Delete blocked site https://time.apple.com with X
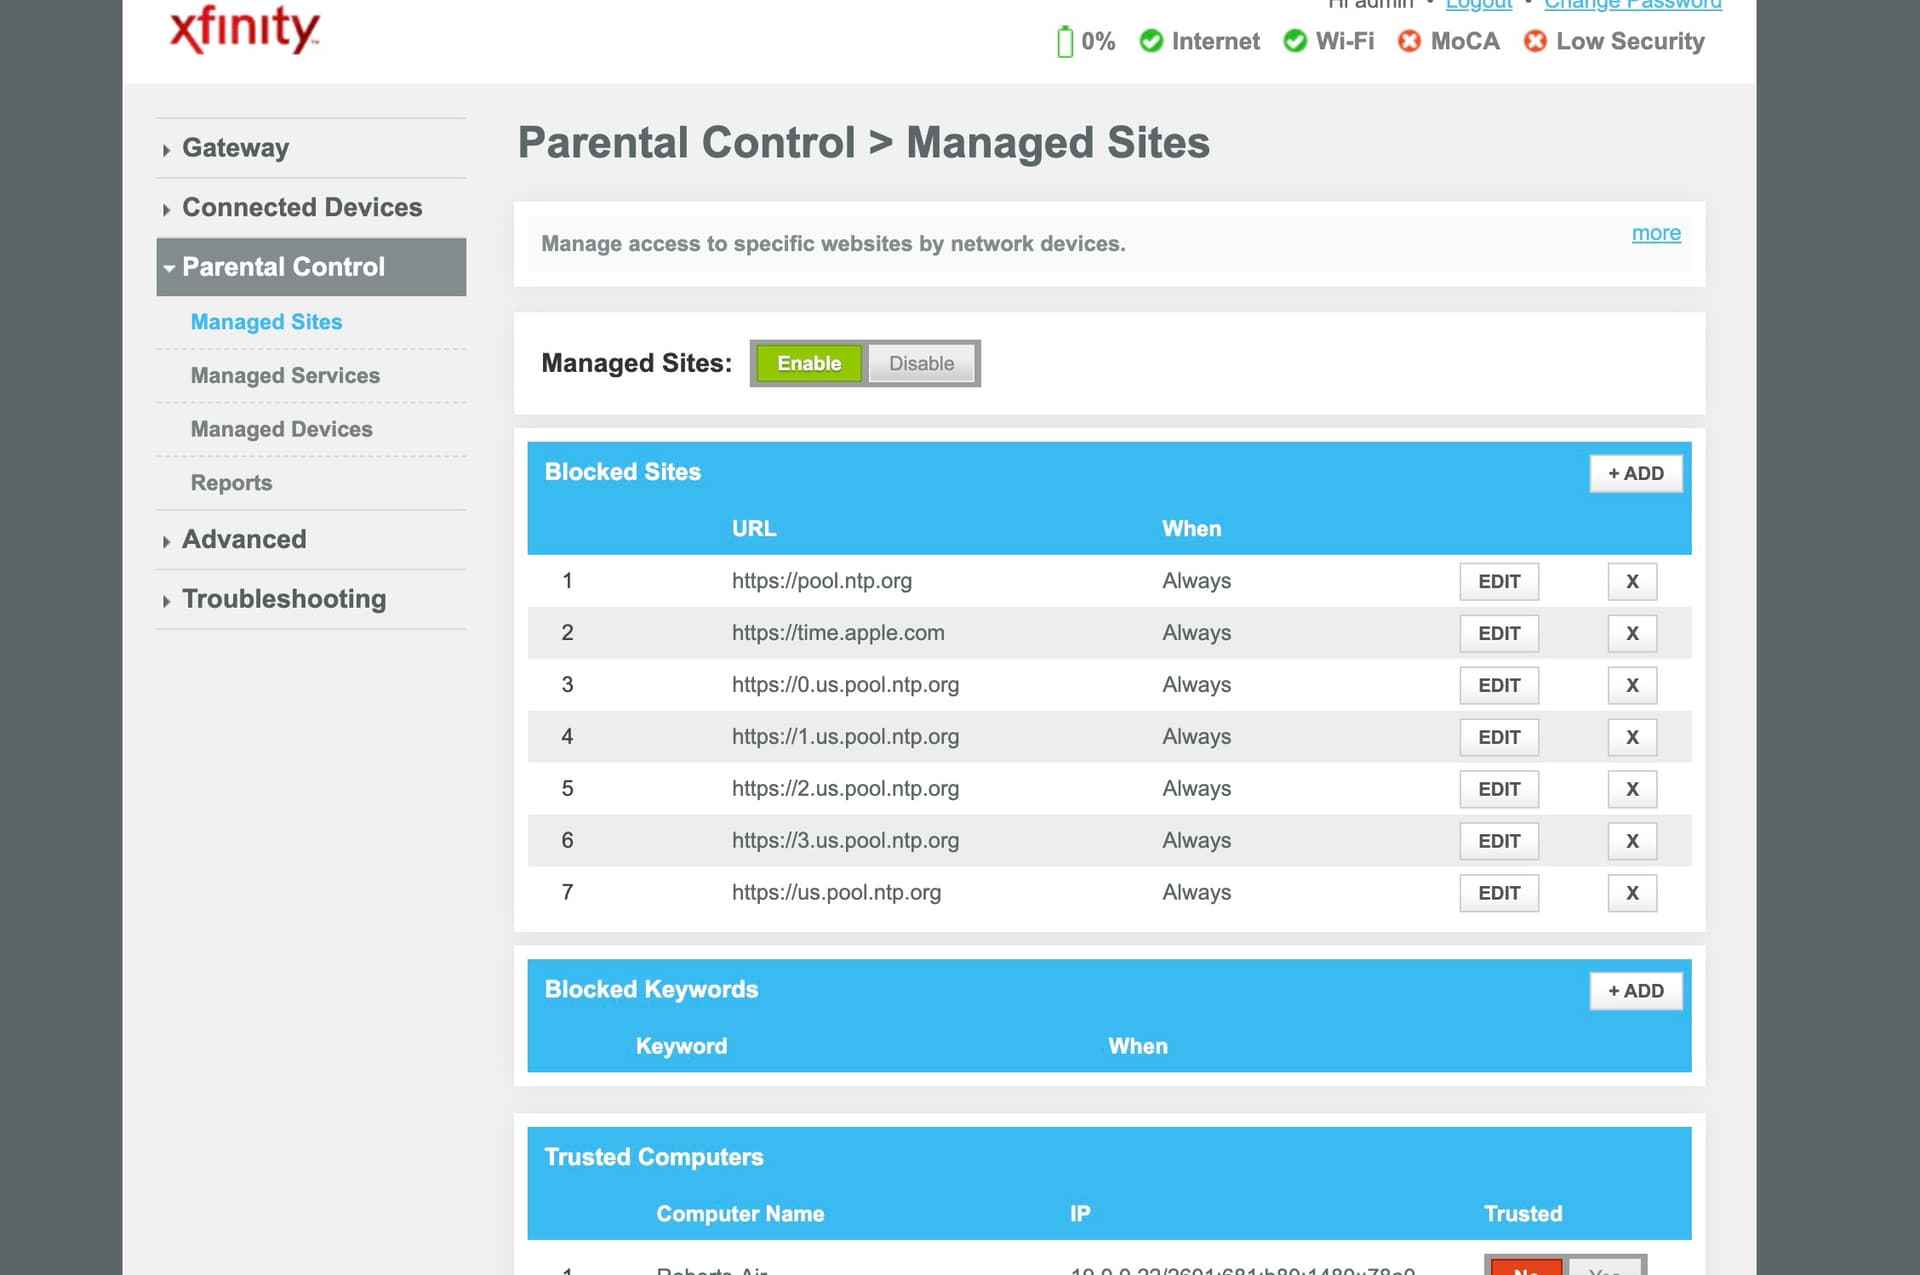This screenshot has height=1275, width=1920. pos(1632,633)
